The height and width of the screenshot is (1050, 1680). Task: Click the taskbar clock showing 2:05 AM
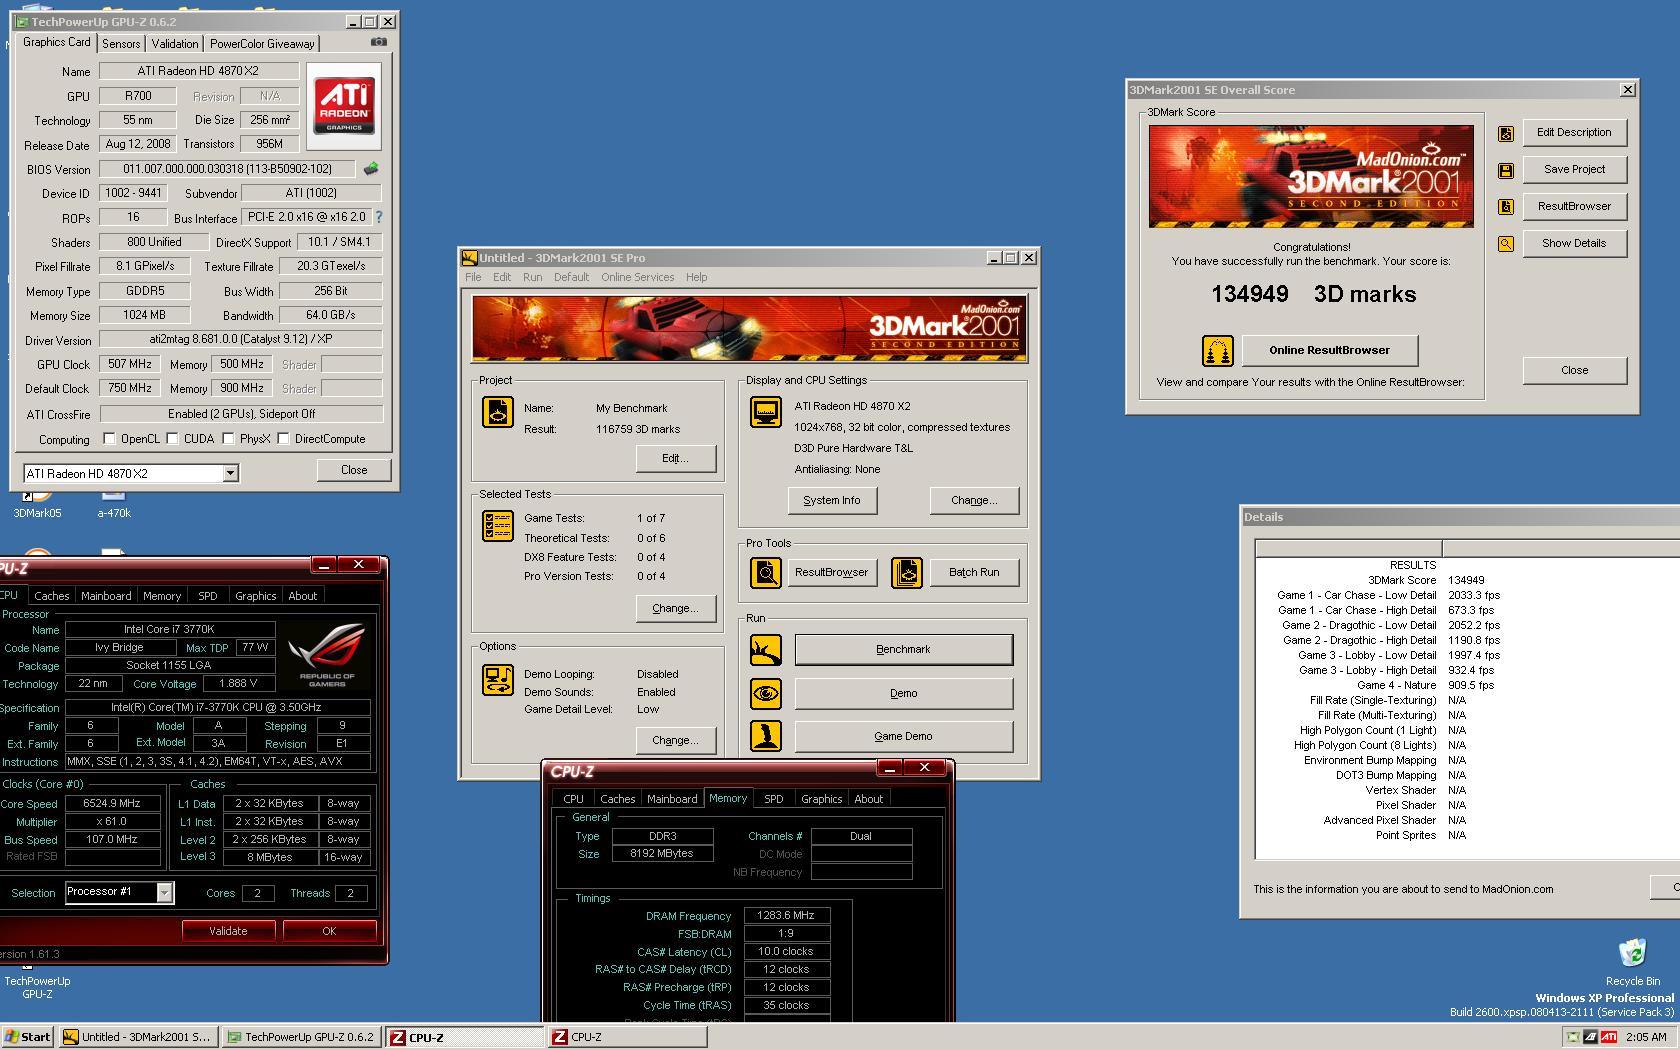point(1646,1037)
